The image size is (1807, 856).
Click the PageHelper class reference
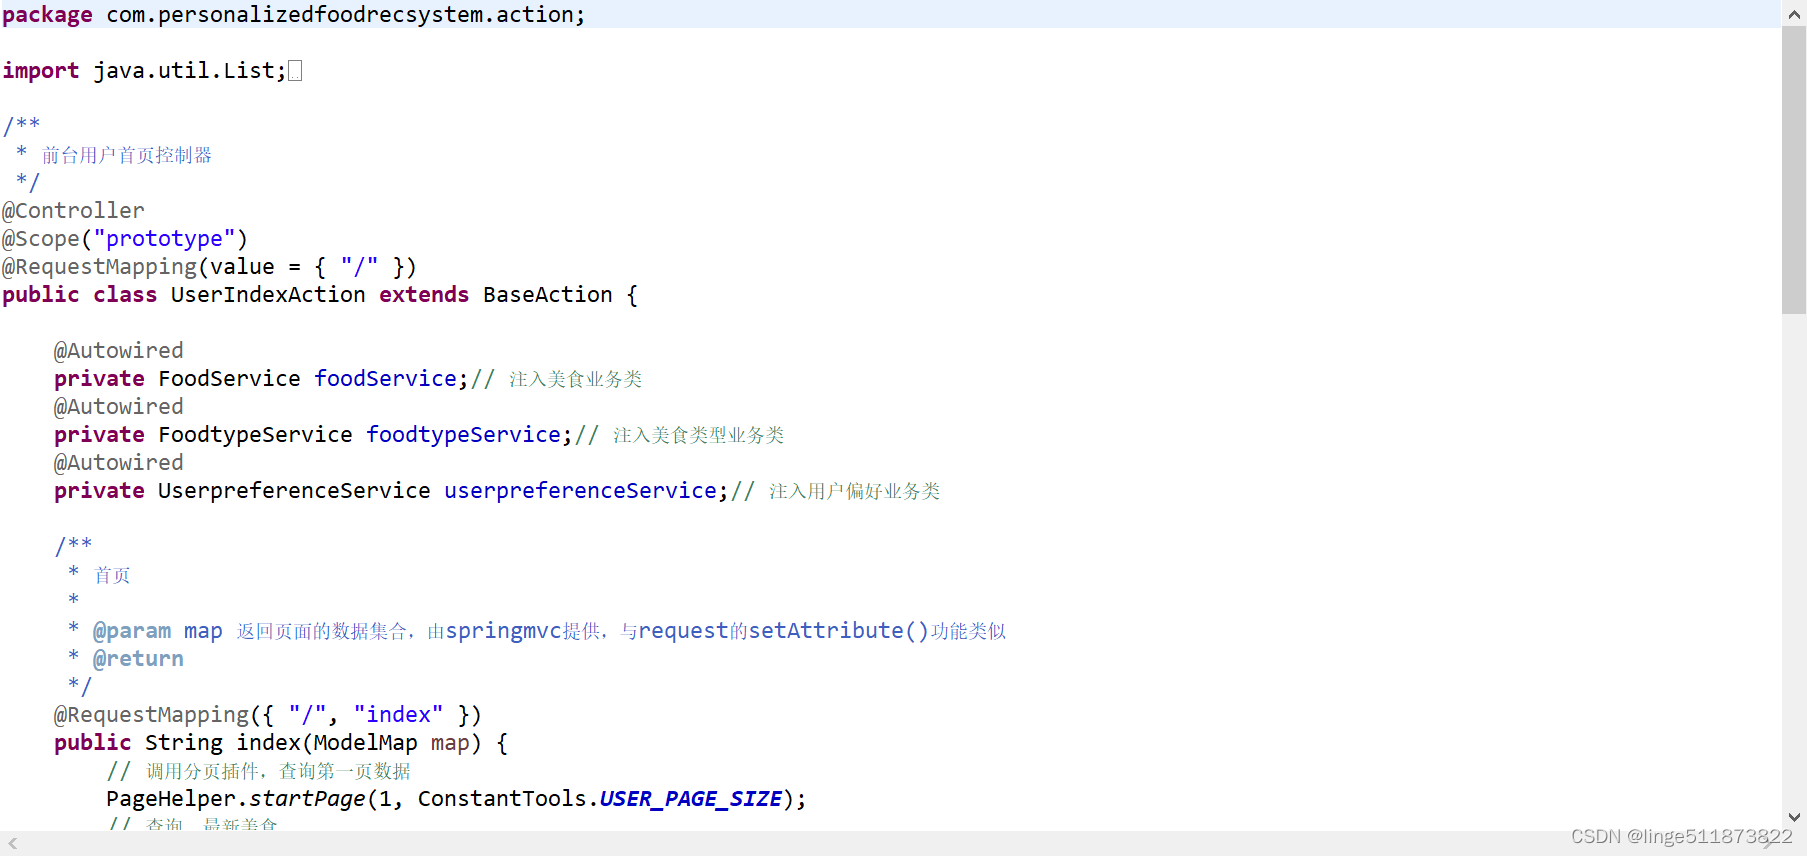point(171,799)
